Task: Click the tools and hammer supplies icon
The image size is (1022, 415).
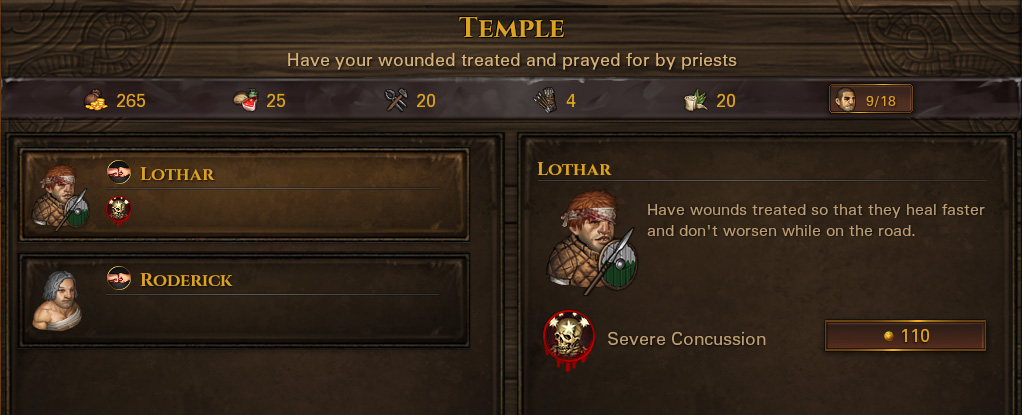Action: [x=396, y=100]
